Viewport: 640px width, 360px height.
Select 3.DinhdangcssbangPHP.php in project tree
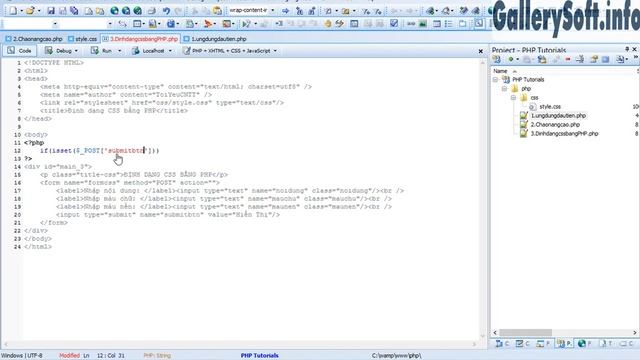[564, 133]
